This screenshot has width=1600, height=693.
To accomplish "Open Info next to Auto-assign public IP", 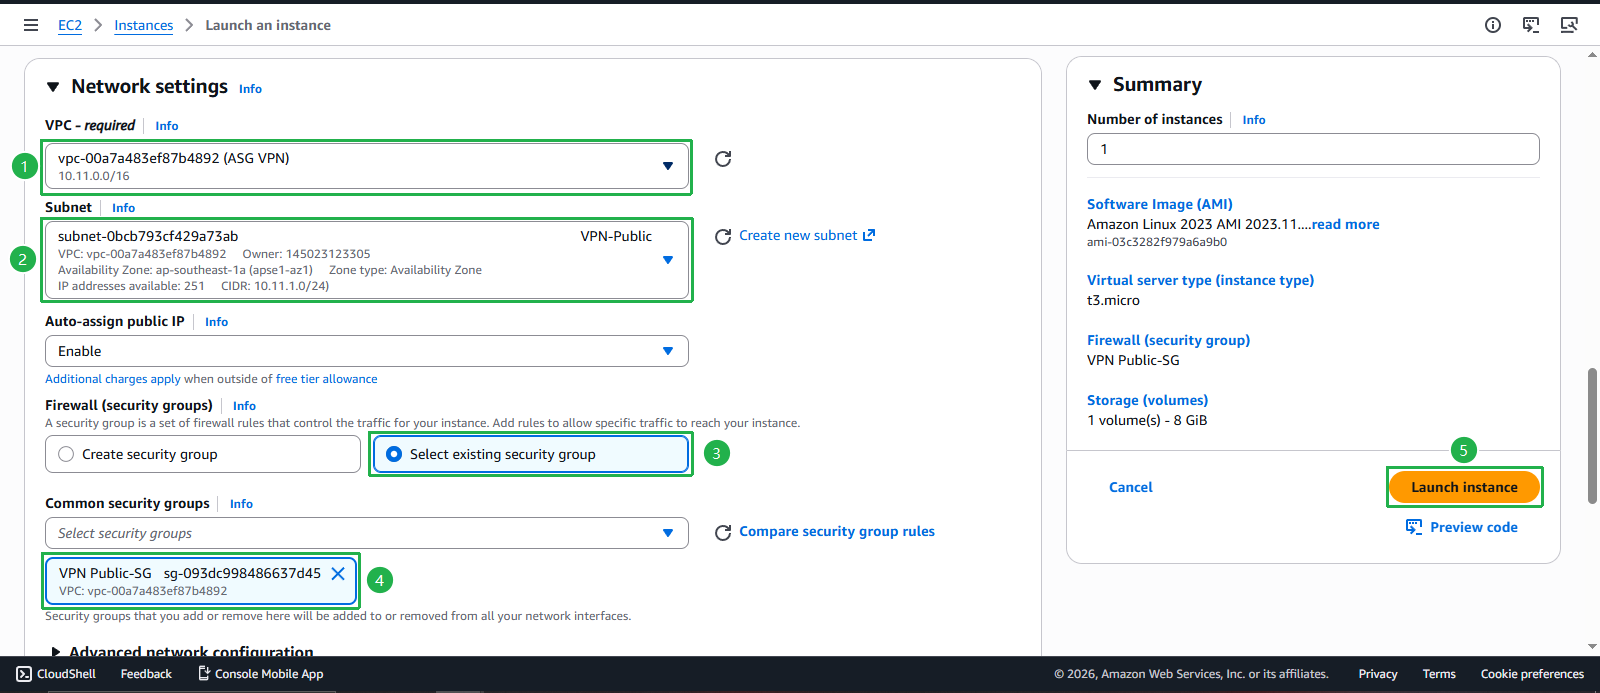I will (x=216, y=322).
